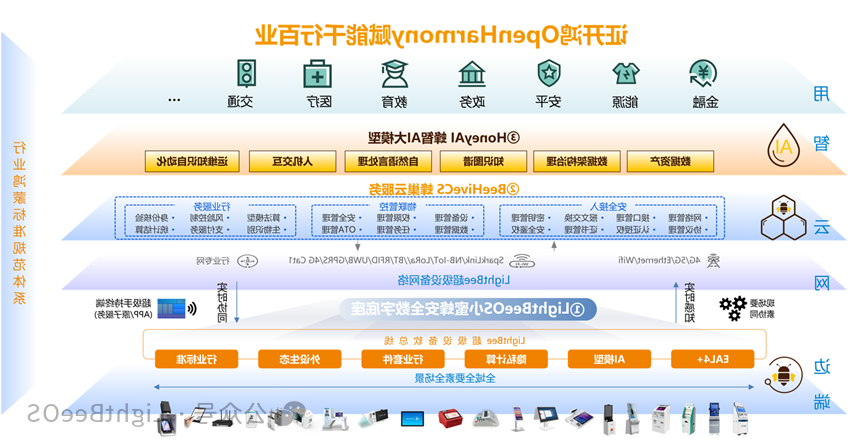865x448 pixels.
Task: Click the blue handheld terminal screen icon
Action: click(x=172, y=308)
